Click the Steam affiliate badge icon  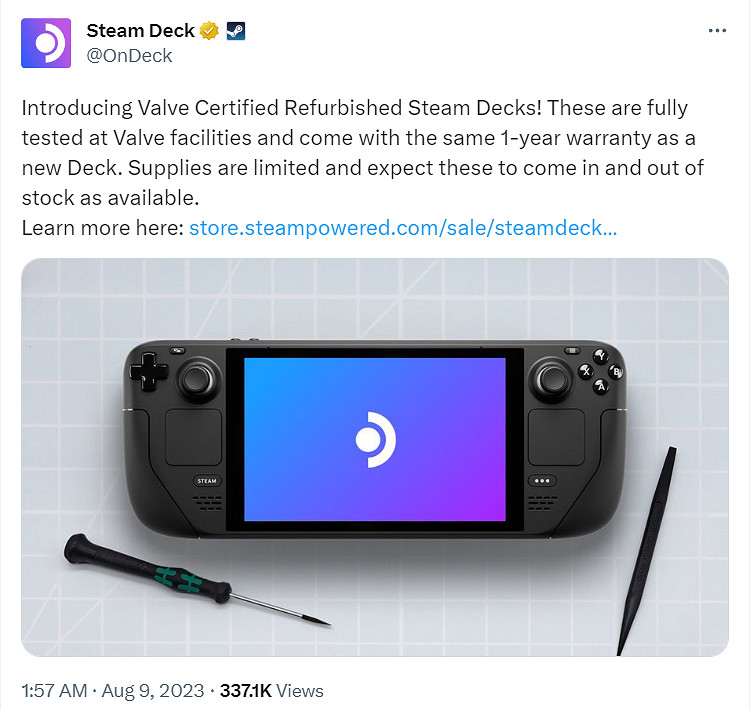pos(236,31)
